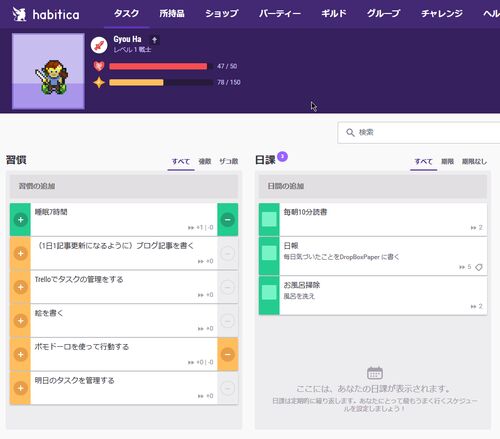Click the 検索 search field
Screen dimensions: 500x439
[419, 133]
